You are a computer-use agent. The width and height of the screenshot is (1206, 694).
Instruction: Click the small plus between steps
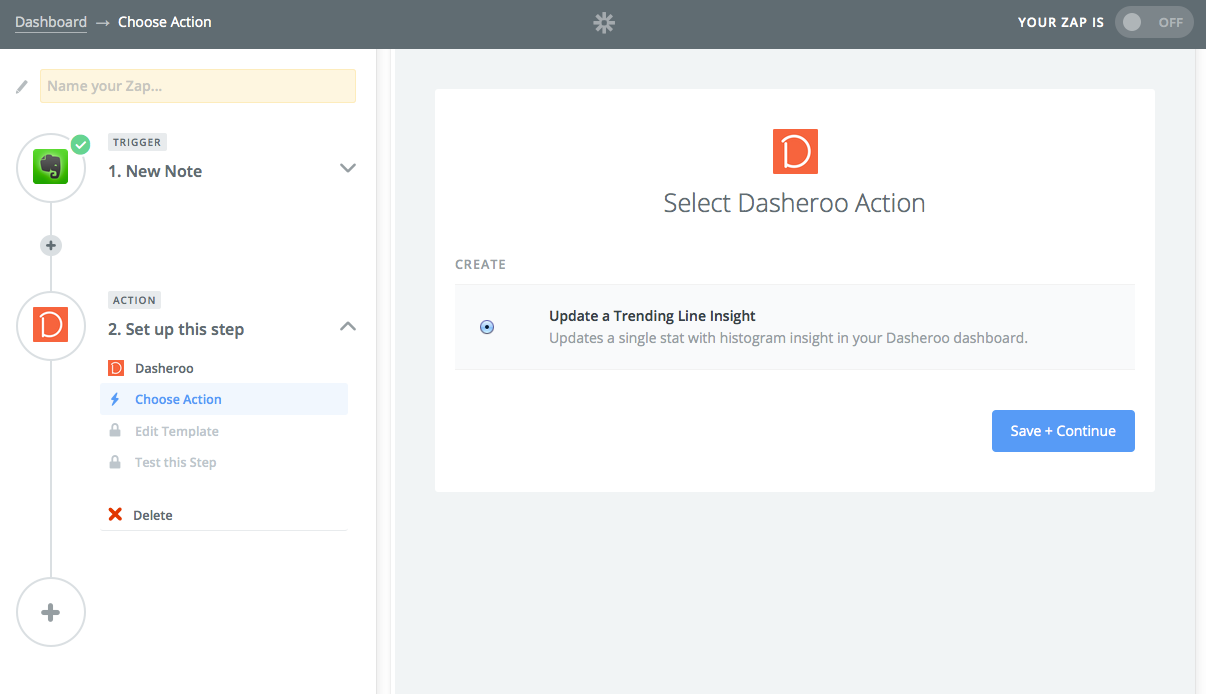(51, 245)
